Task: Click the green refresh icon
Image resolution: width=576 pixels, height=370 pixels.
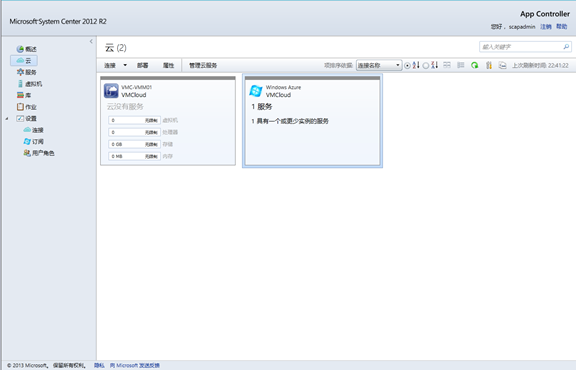Action: point(475,65)
